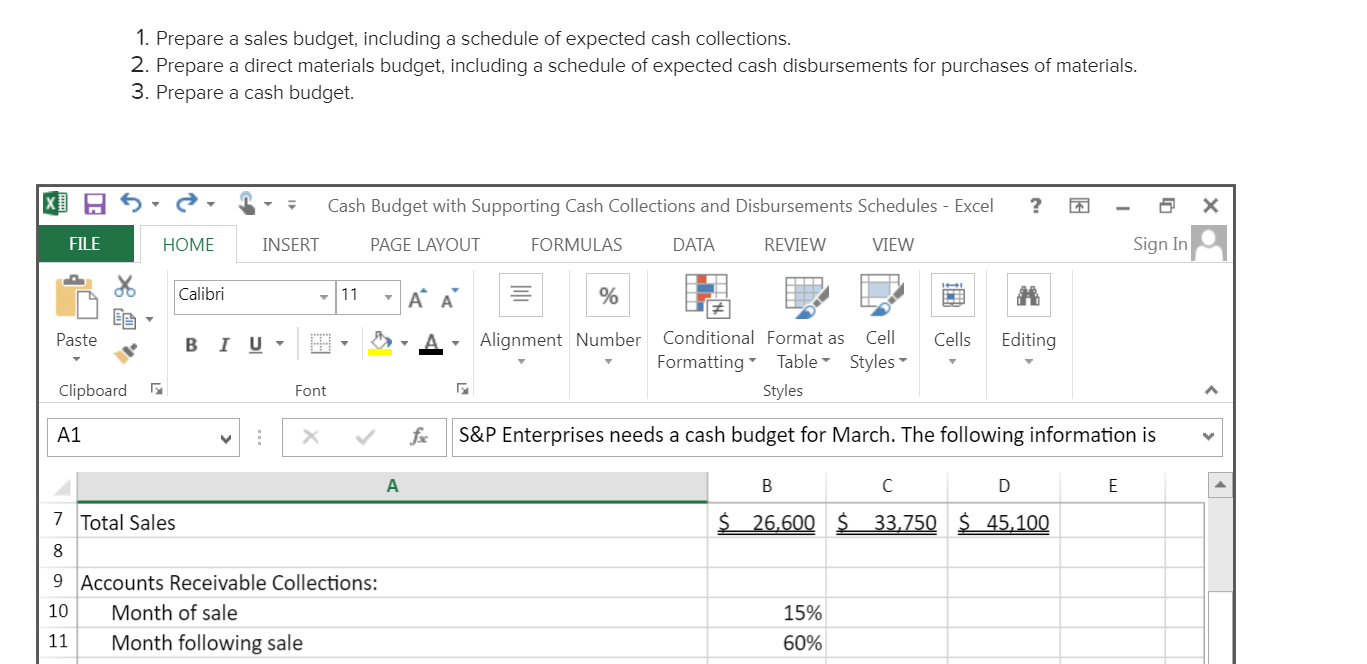Click the touch mode icon
The image size is (1367, 664).
[246, 205]
